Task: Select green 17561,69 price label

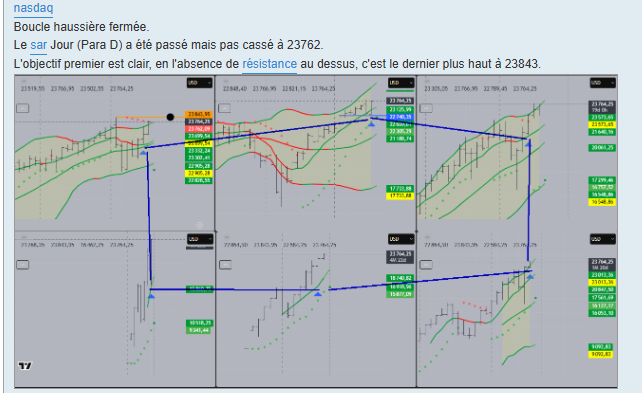Action: point(602,298)
